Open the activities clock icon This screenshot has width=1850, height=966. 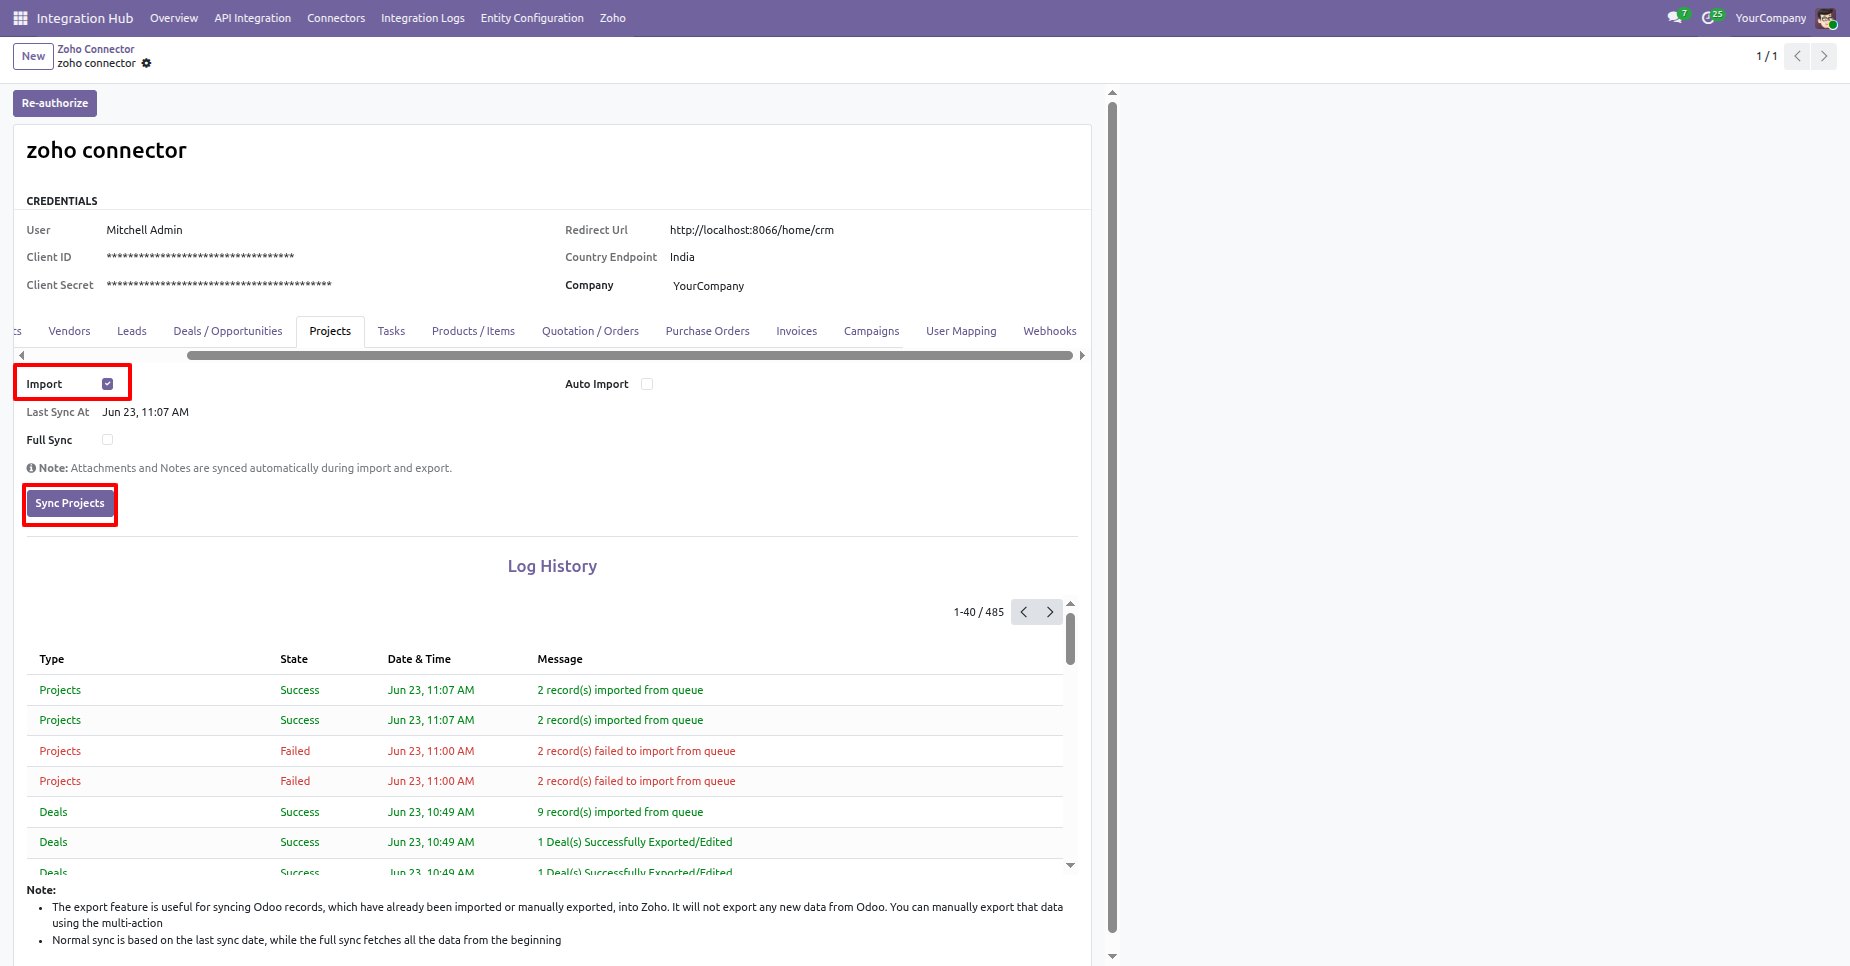coord(1710,18)
